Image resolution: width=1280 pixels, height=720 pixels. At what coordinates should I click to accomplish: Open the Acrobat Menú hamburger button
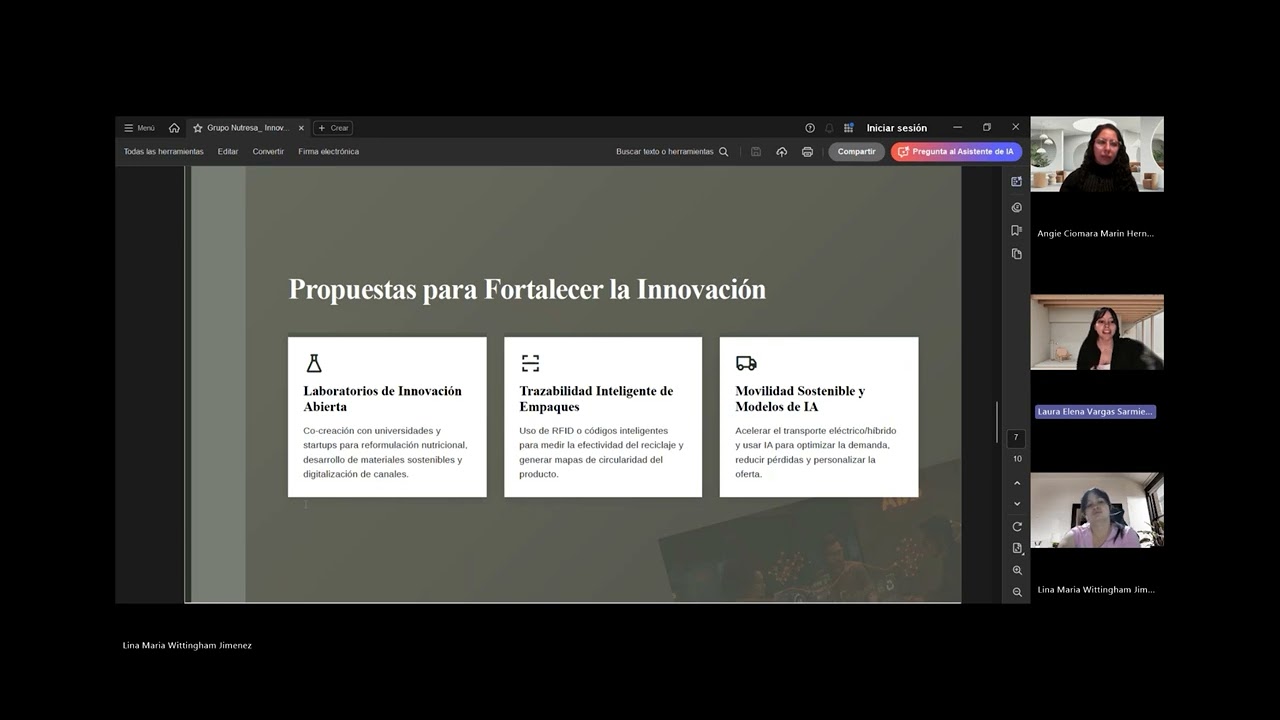139,128
